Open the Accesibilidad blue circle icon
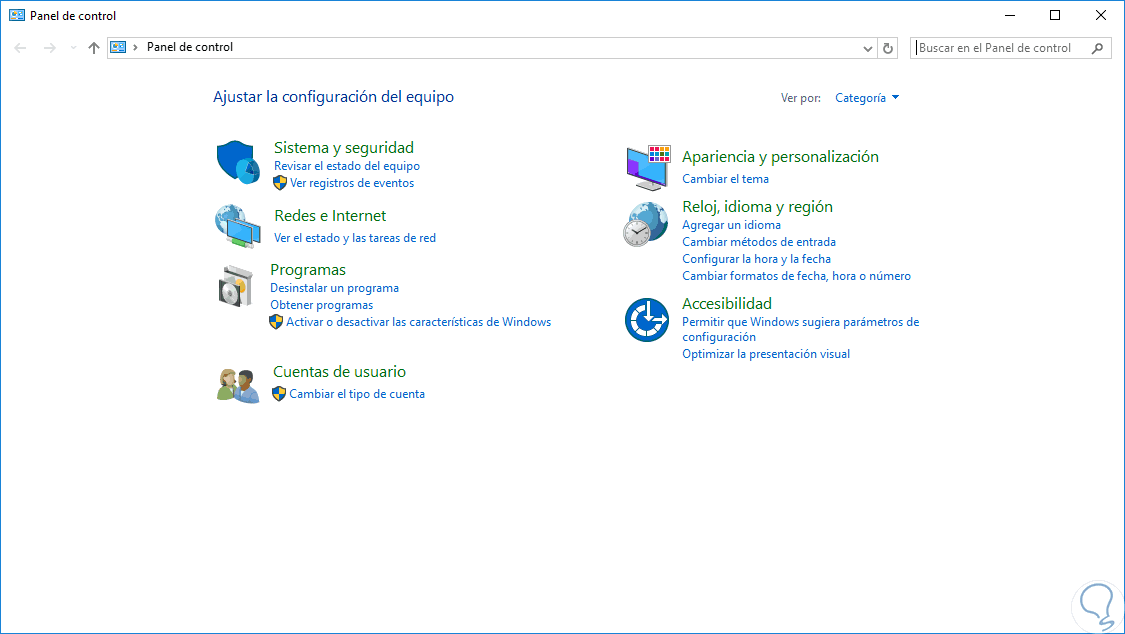 pyautogui.click(x=646, y=320)
